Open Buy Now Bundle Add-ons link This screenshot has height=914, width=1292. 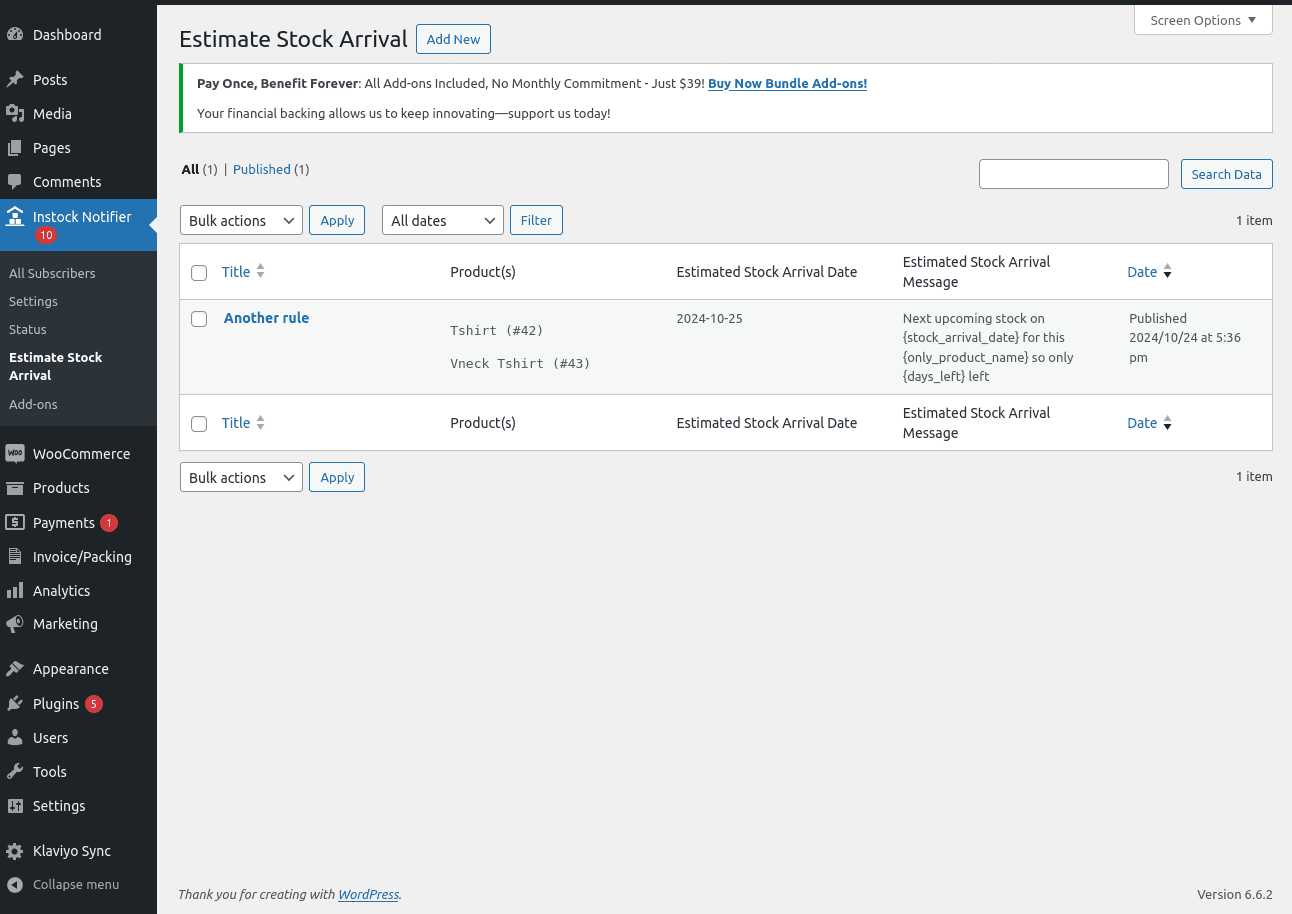[787, 84]
